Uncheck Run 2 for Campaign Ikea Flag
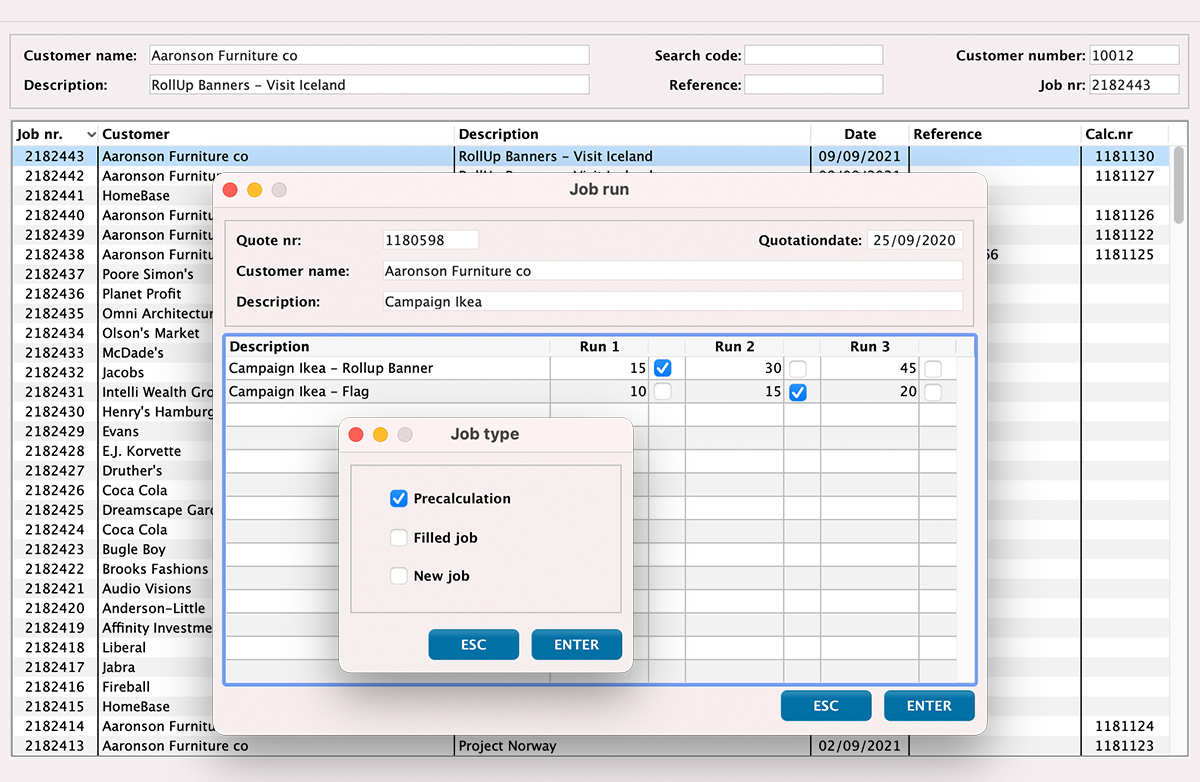This screenshot has height=782, width=1200. coord(797,392)
